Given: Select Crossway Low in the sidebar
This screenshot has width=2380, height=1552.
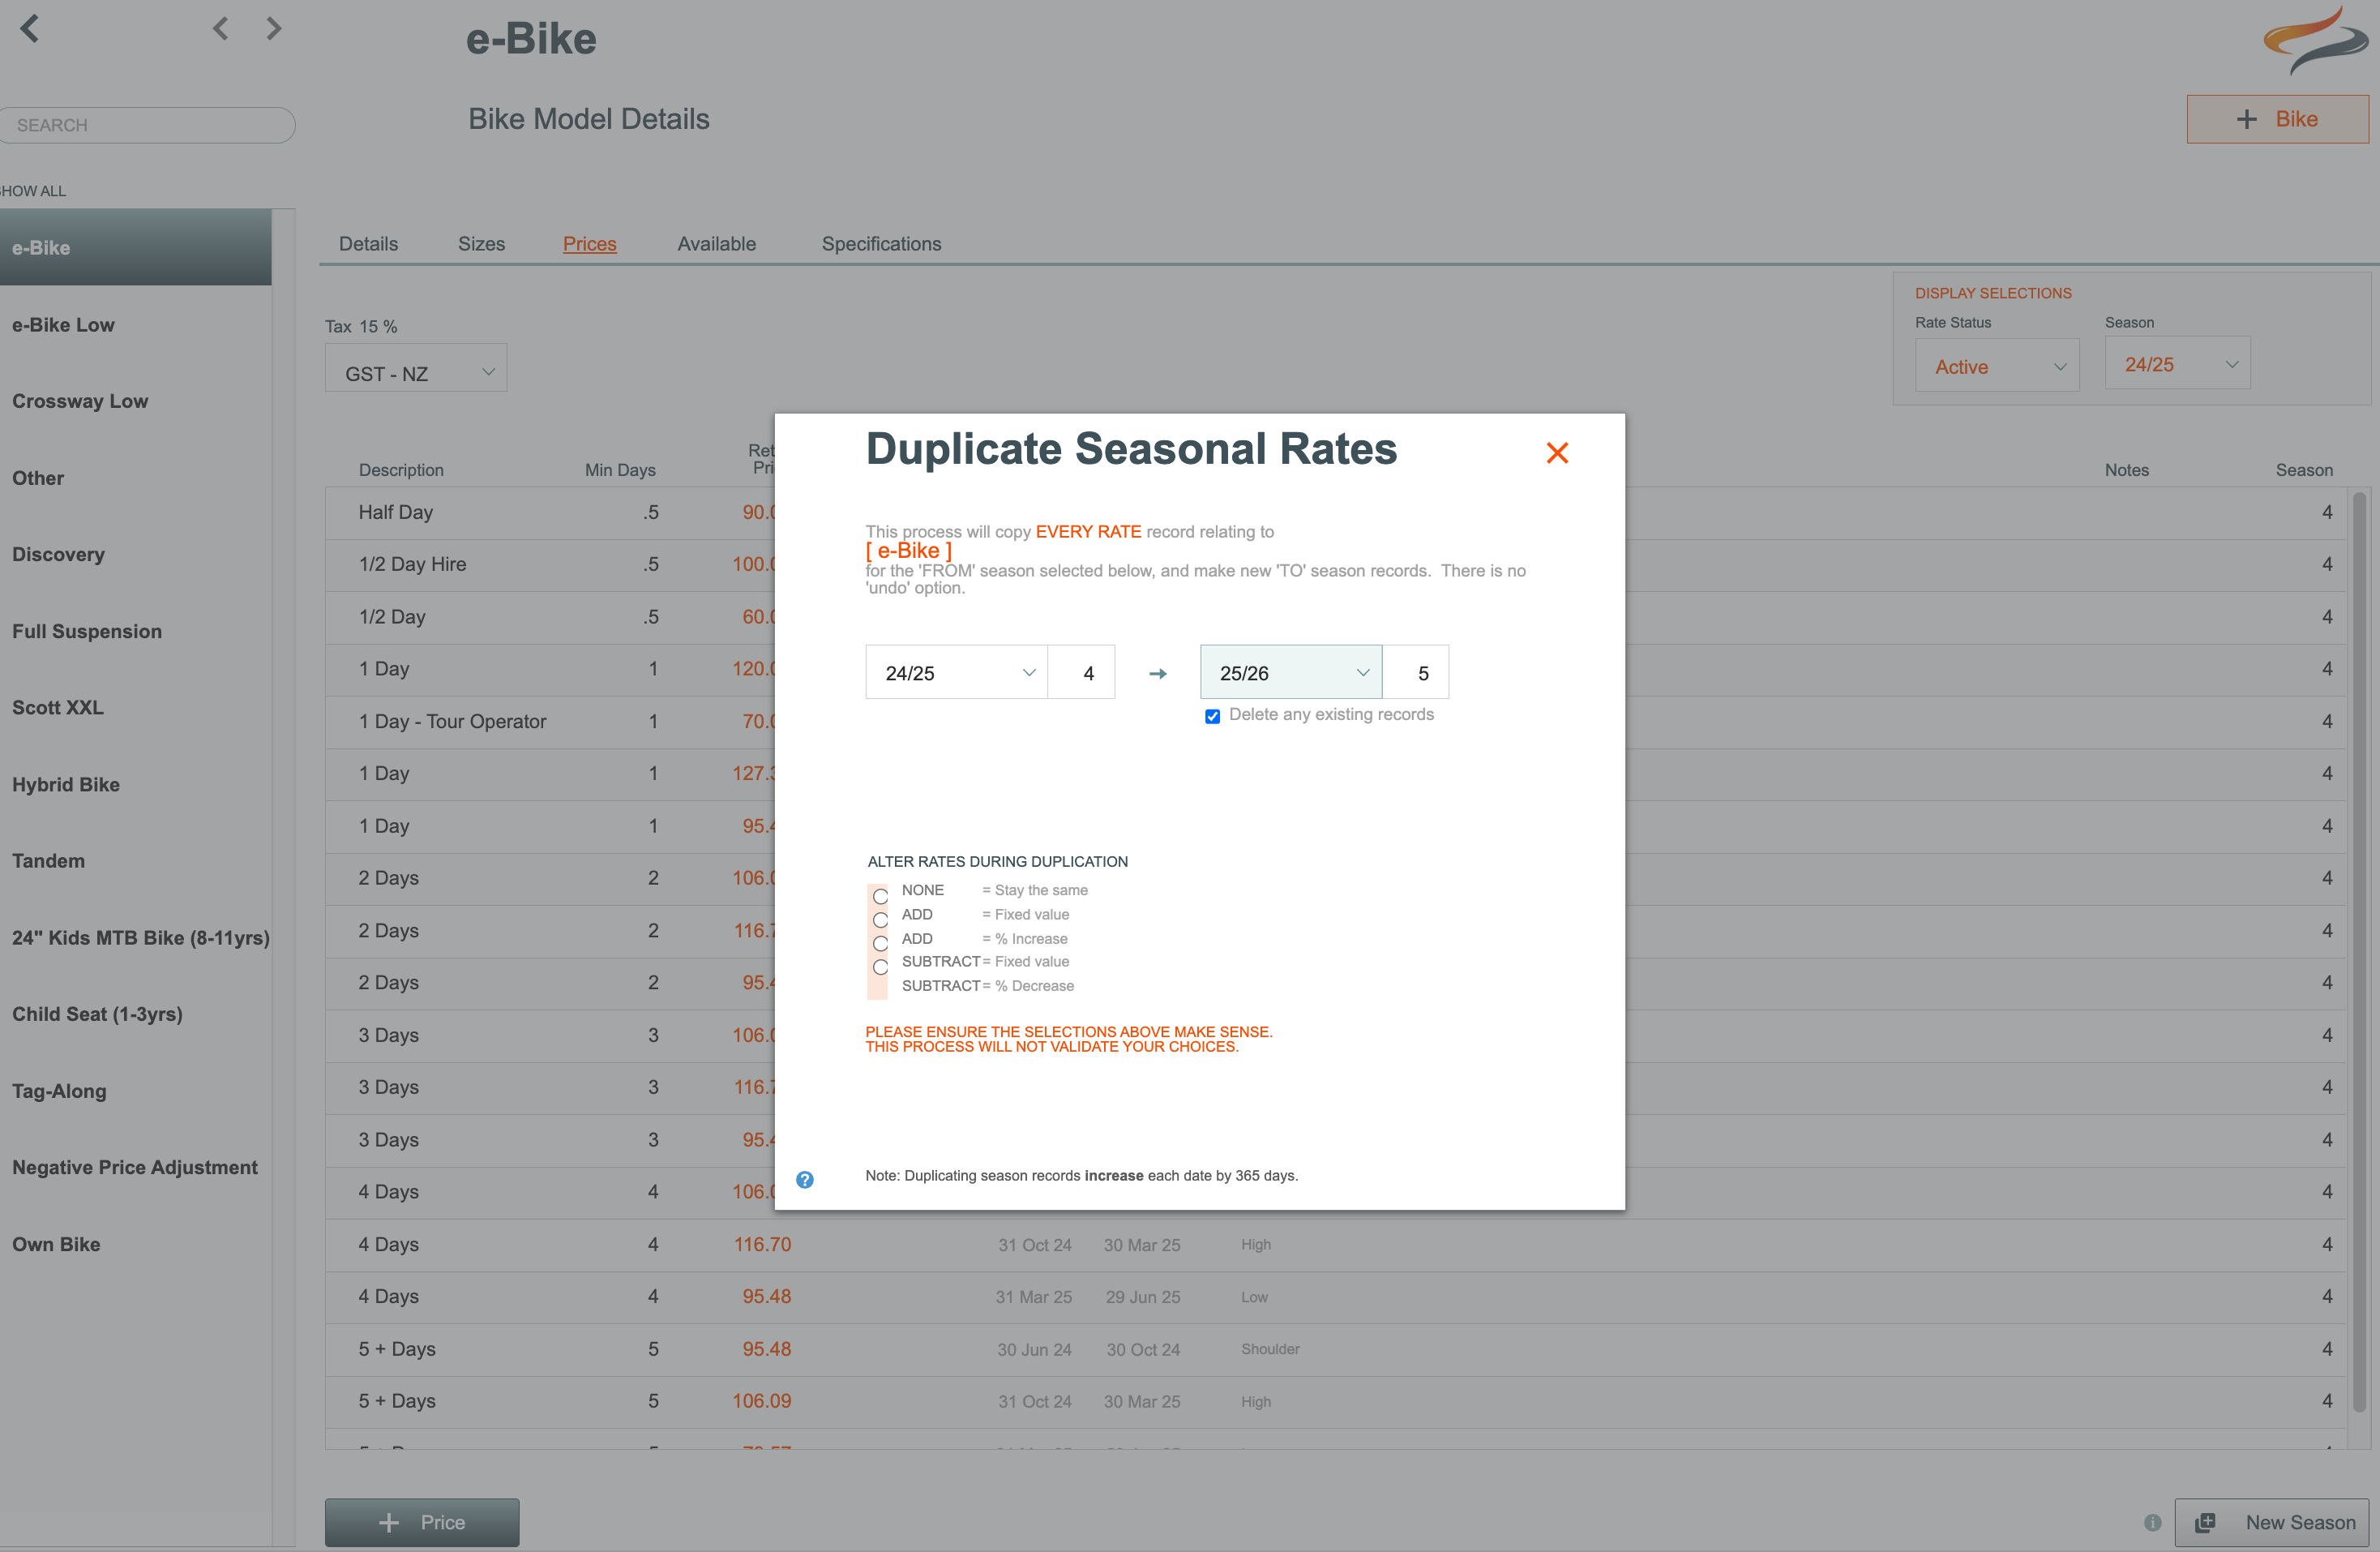Looking at the screenshot, I should 135,401.
